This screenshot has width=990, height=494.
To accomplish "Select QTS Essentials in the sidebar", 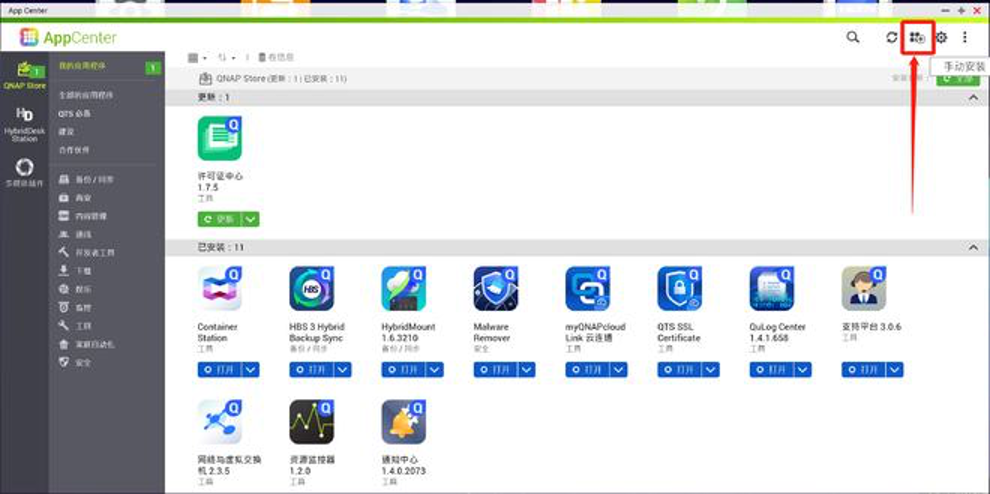I will [x=75, y=114].
